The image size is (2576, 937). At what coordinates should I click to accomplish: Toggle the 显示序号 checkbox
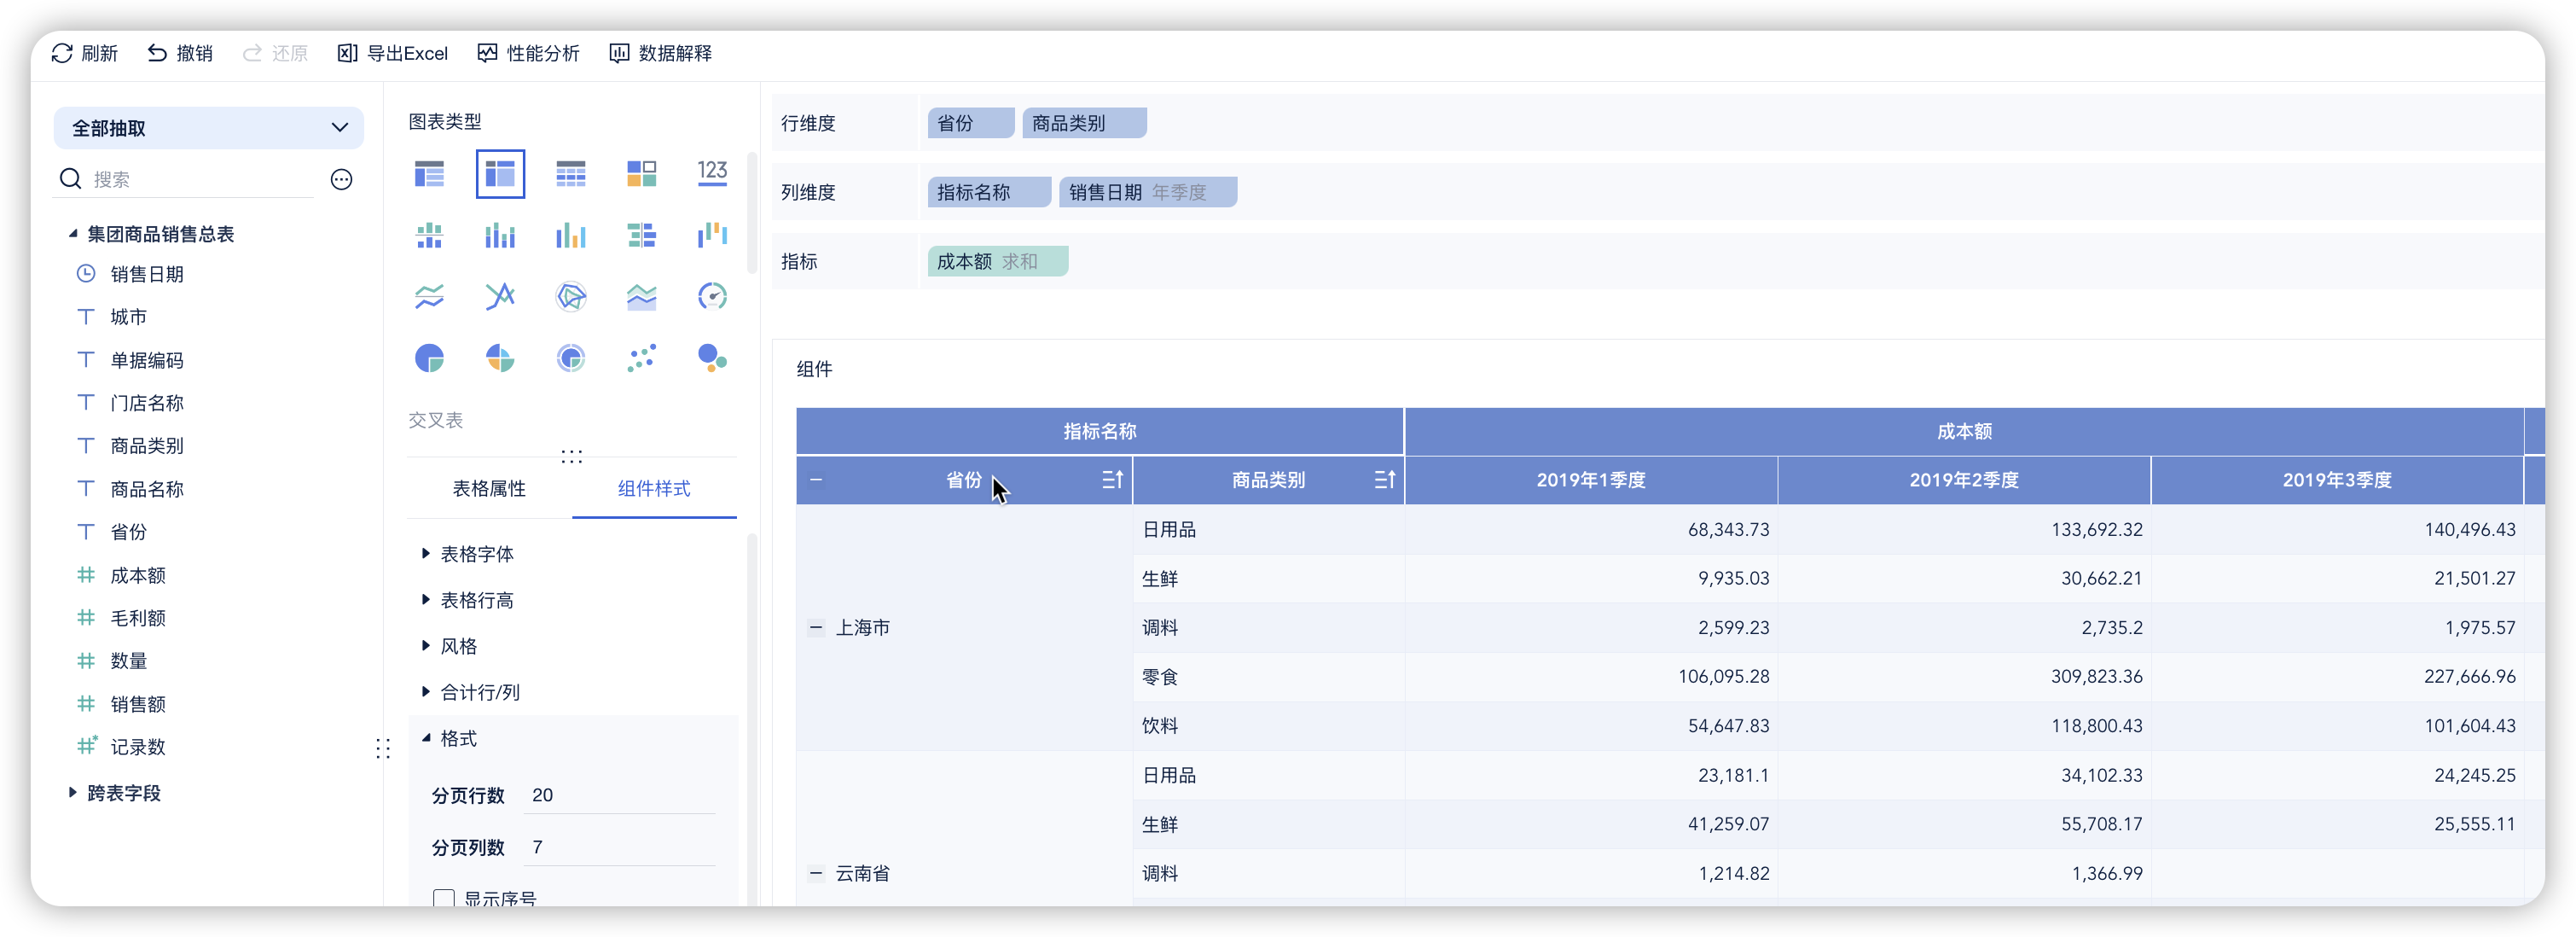444,898
